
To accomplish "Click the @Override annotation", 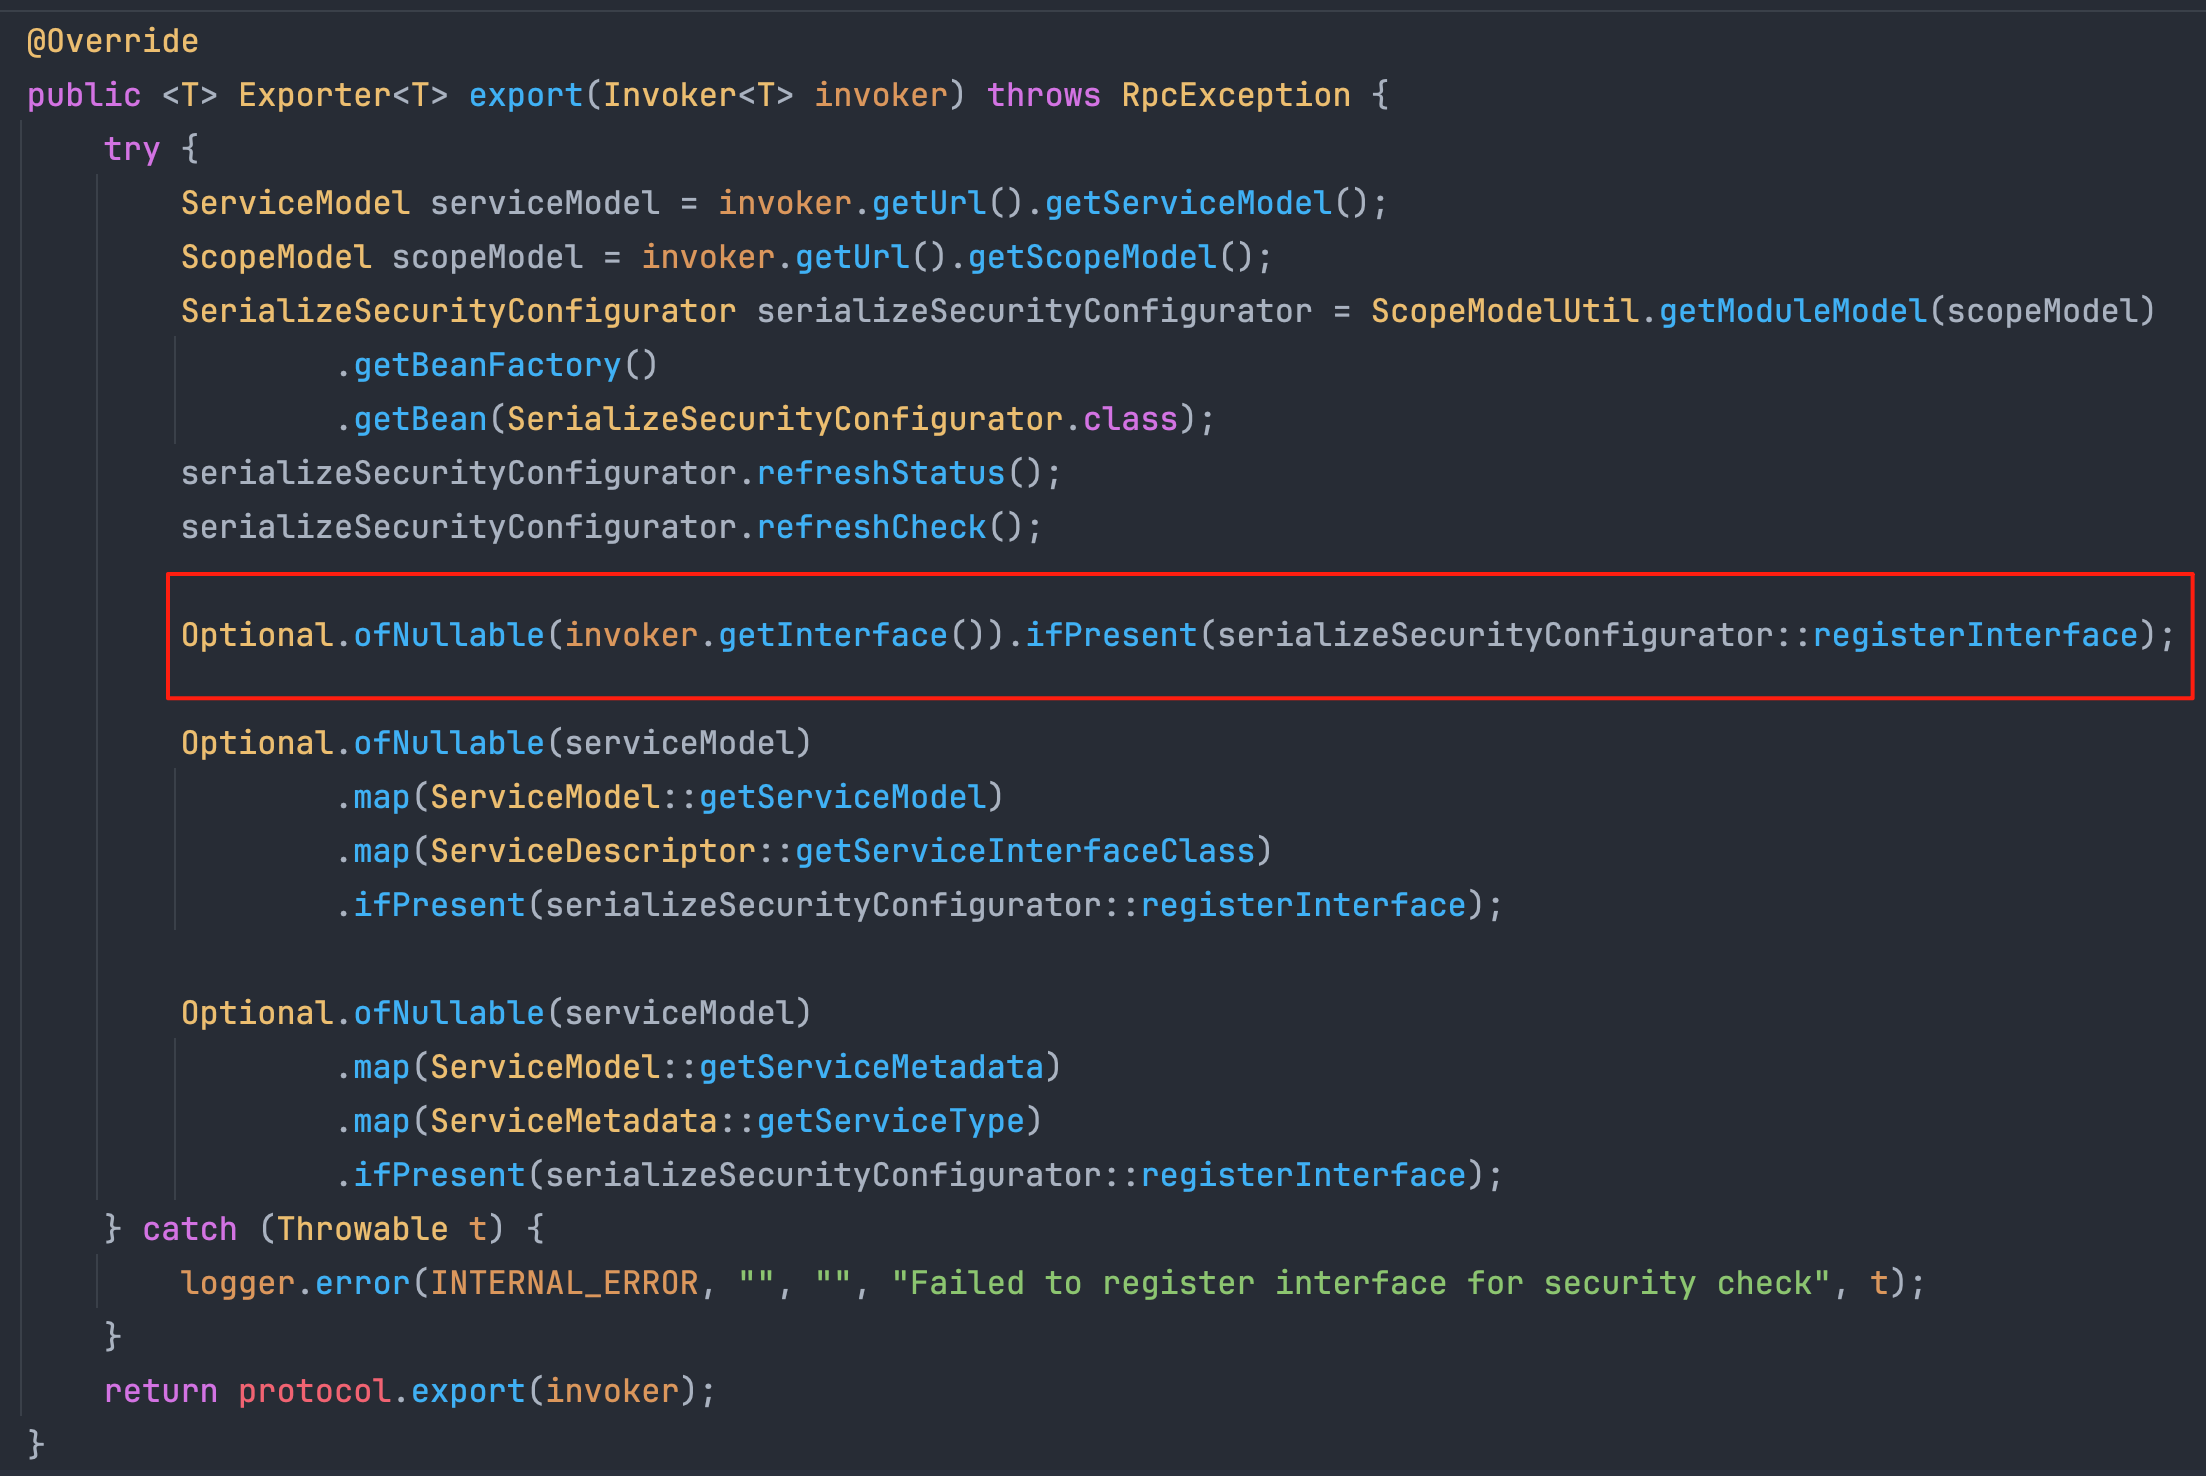I will [x=112, y=41].
